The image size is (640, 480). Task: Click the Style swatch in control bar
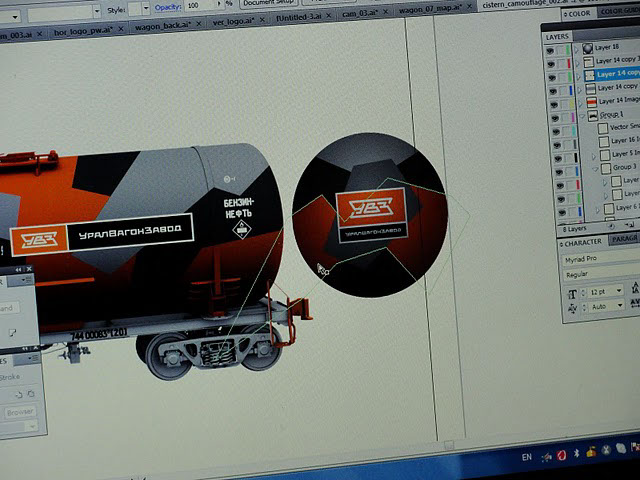(135, 9)
